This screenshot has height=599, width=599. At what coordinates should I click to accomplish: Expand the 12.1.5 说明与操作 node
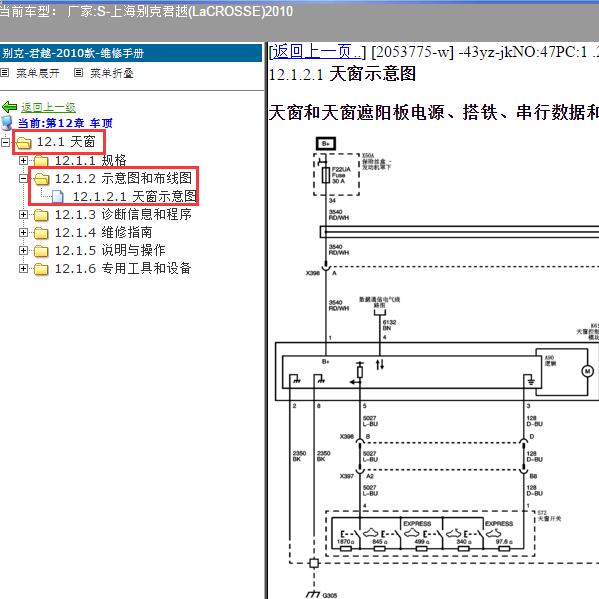pos(24,251)
